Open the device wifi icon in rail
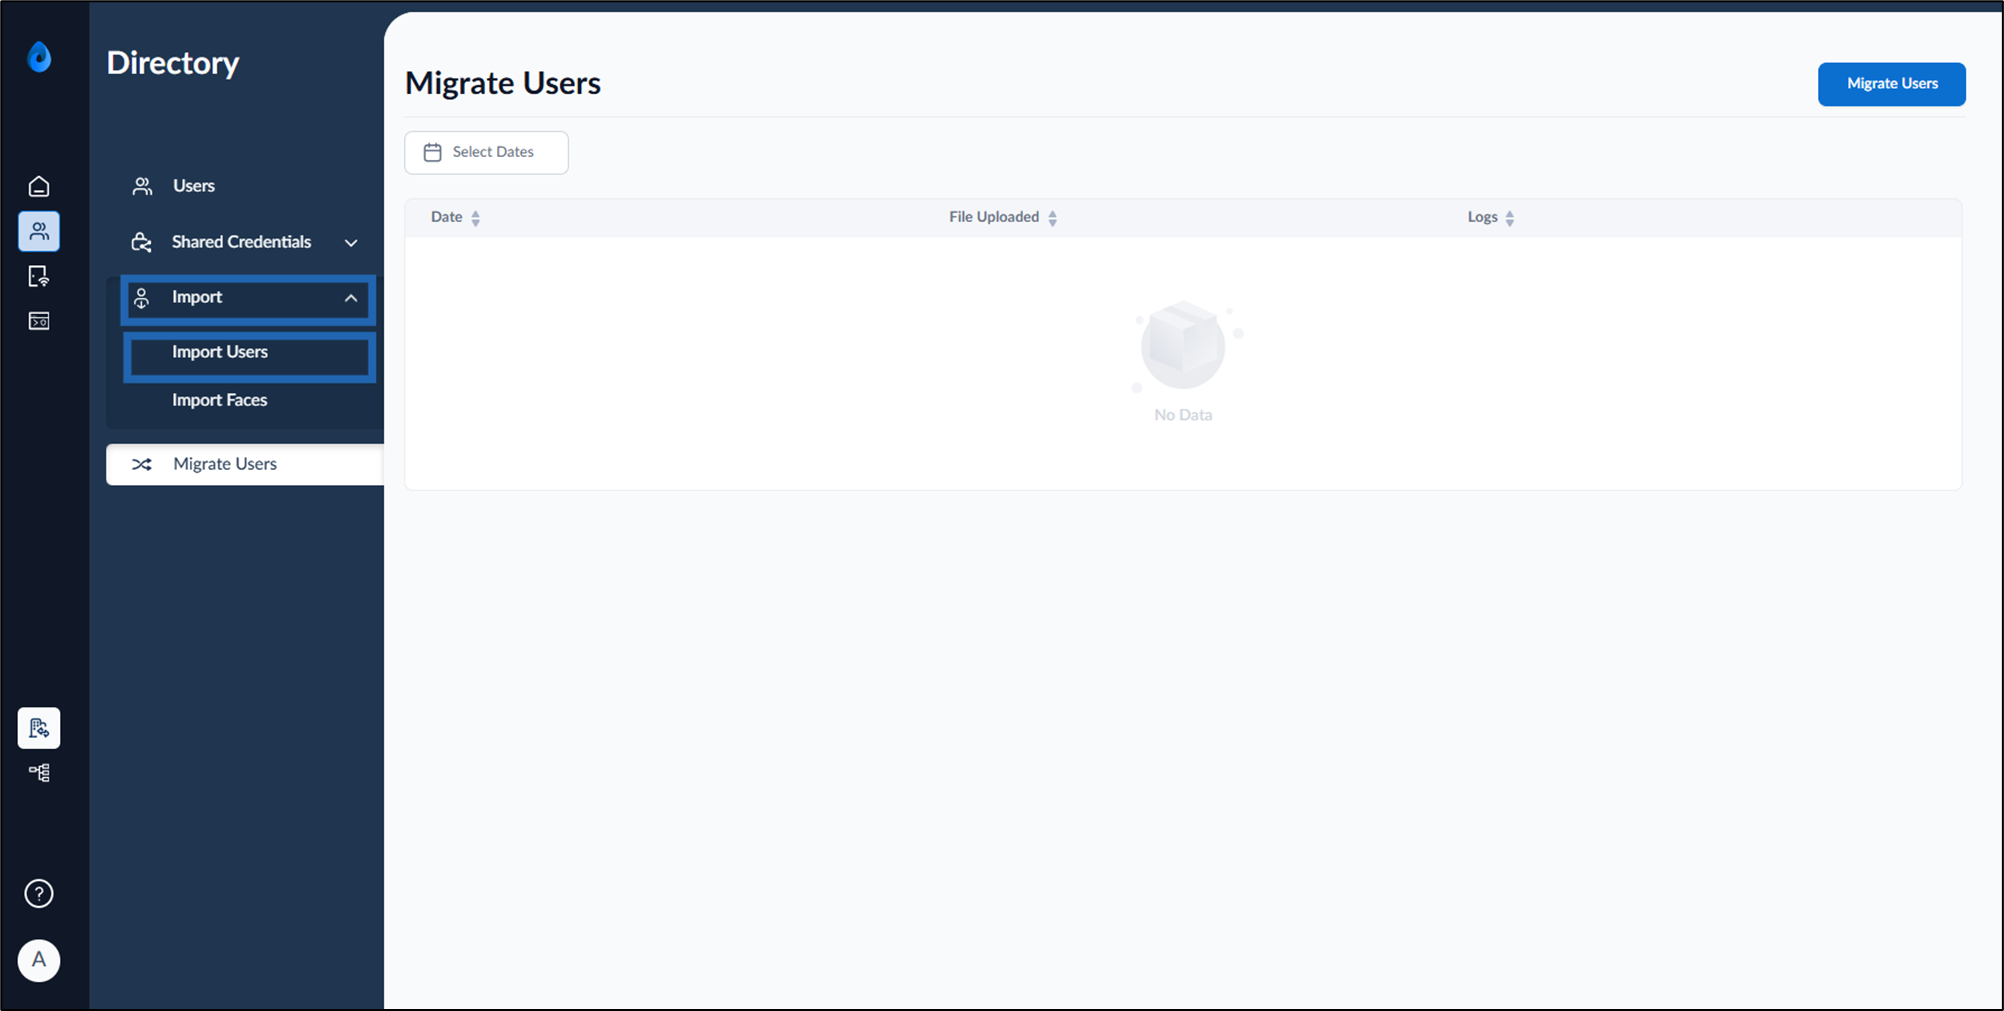This screenshot has width=2004, height=1011. point(39,276)
